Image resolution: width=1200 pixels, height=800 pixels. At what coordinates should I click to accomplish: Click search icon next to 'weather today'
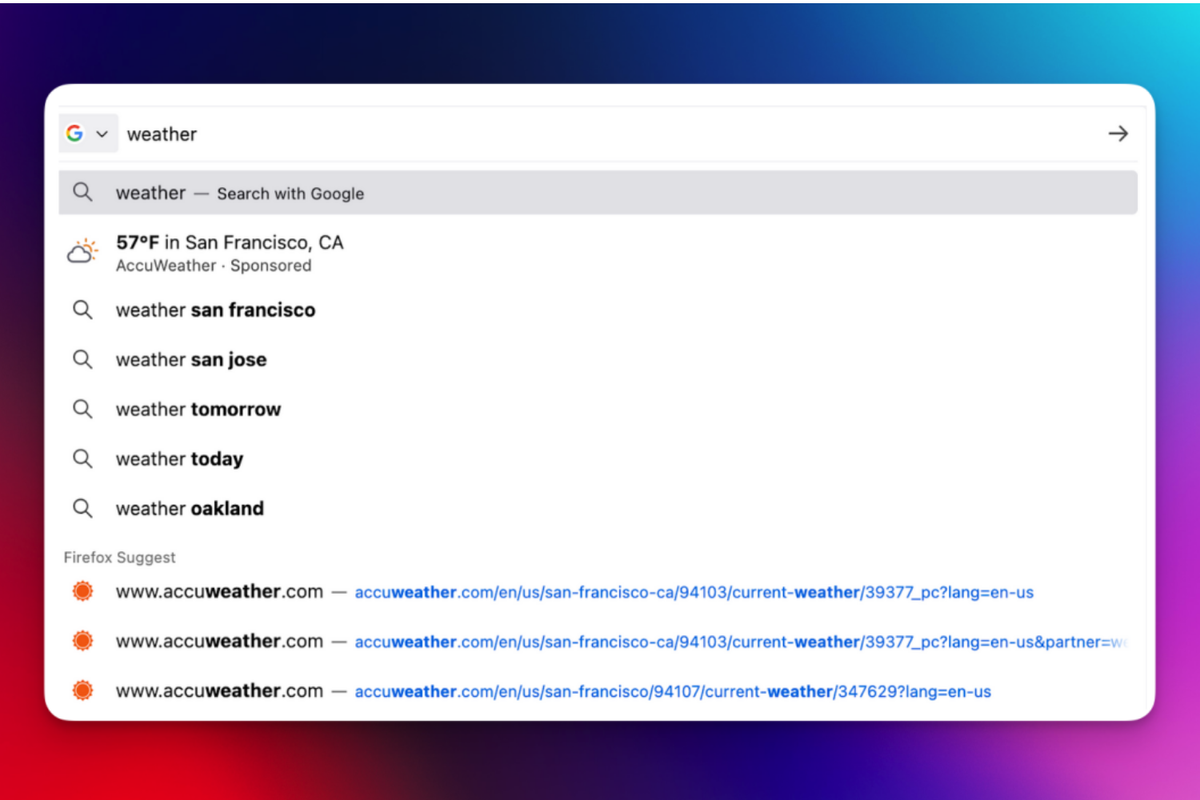click(x=83, y=459)
